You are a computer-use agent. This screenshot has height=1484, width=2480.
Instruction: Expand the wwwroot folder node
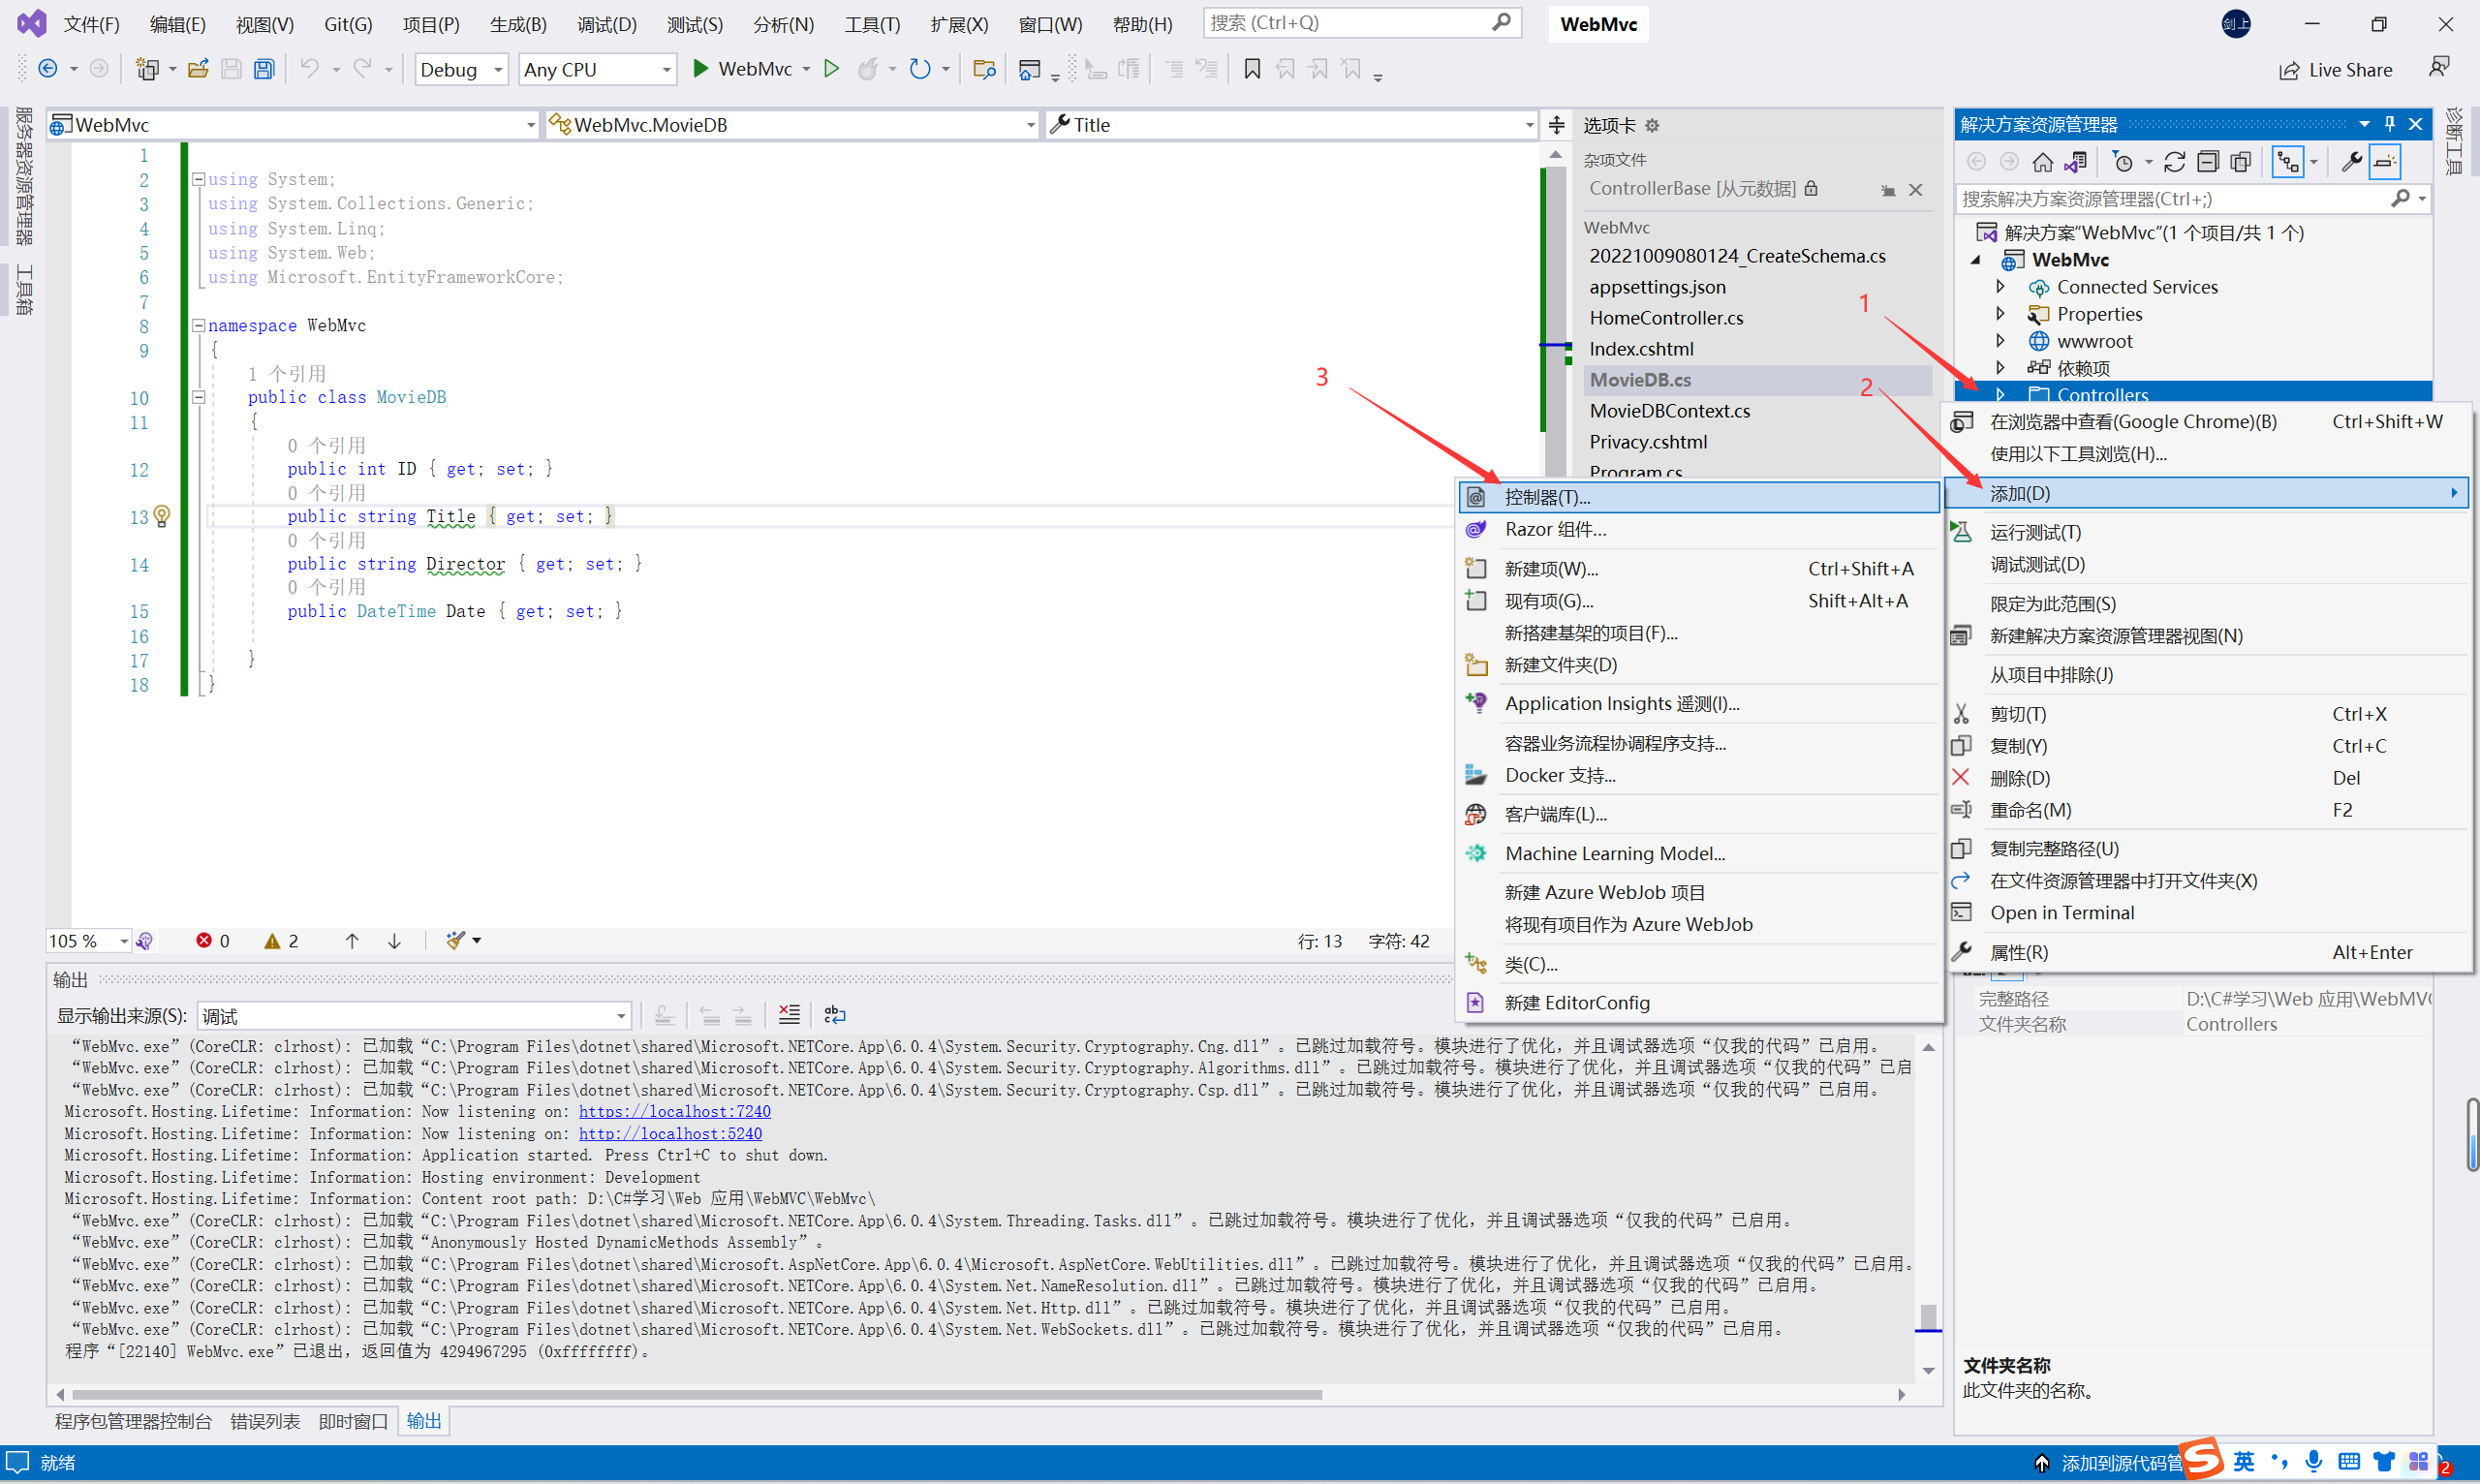(x=2000, y=341)
